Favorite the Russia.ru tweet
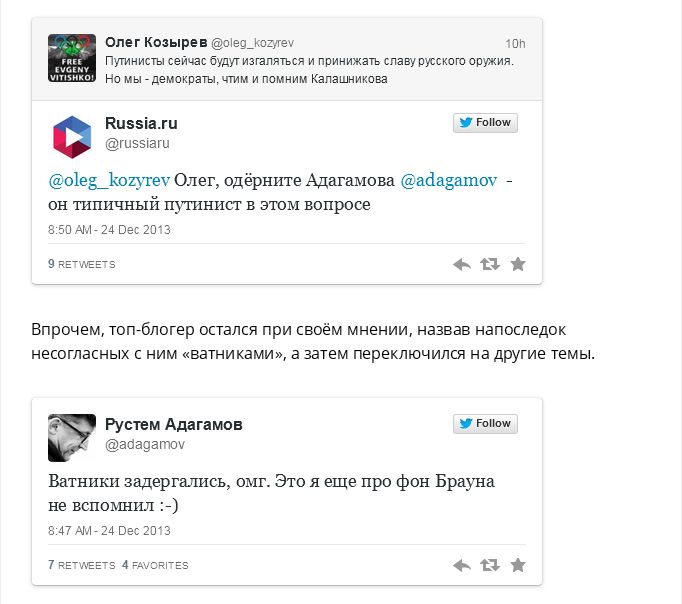This screenshot has height=604, width=682. tap(518, 264)
